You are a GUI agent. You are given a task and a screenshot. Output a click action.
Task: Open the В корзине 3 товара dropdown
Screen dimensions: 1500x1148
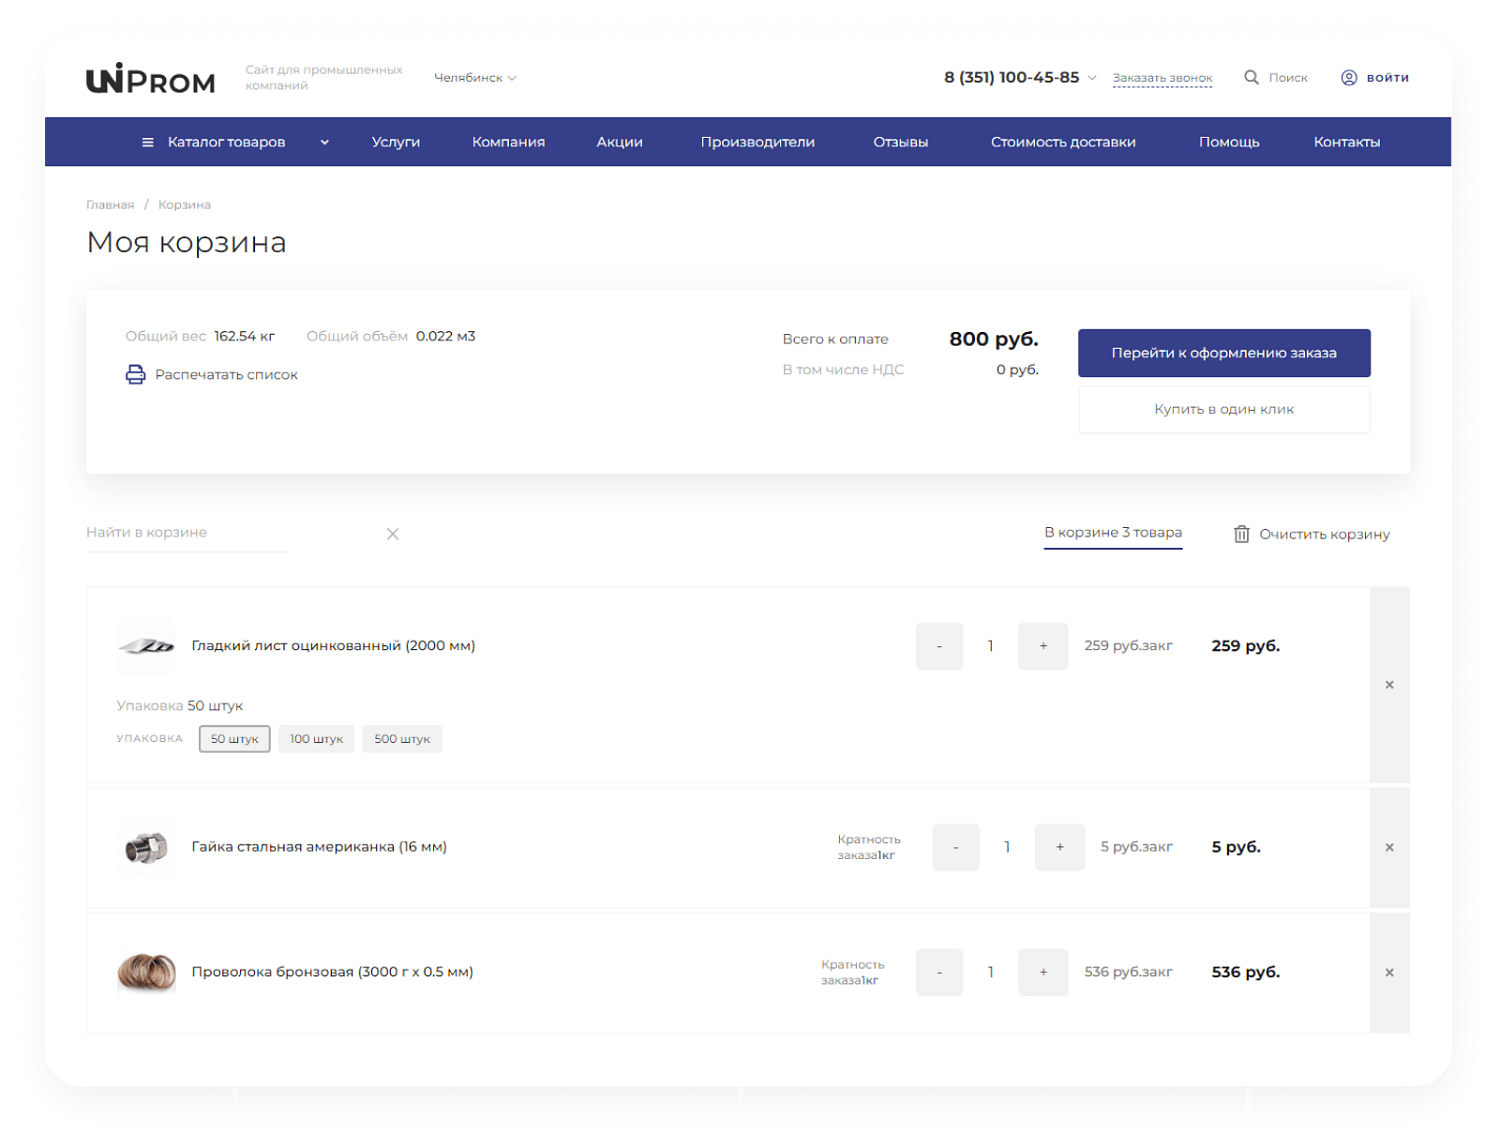[x=1112, y=532]
